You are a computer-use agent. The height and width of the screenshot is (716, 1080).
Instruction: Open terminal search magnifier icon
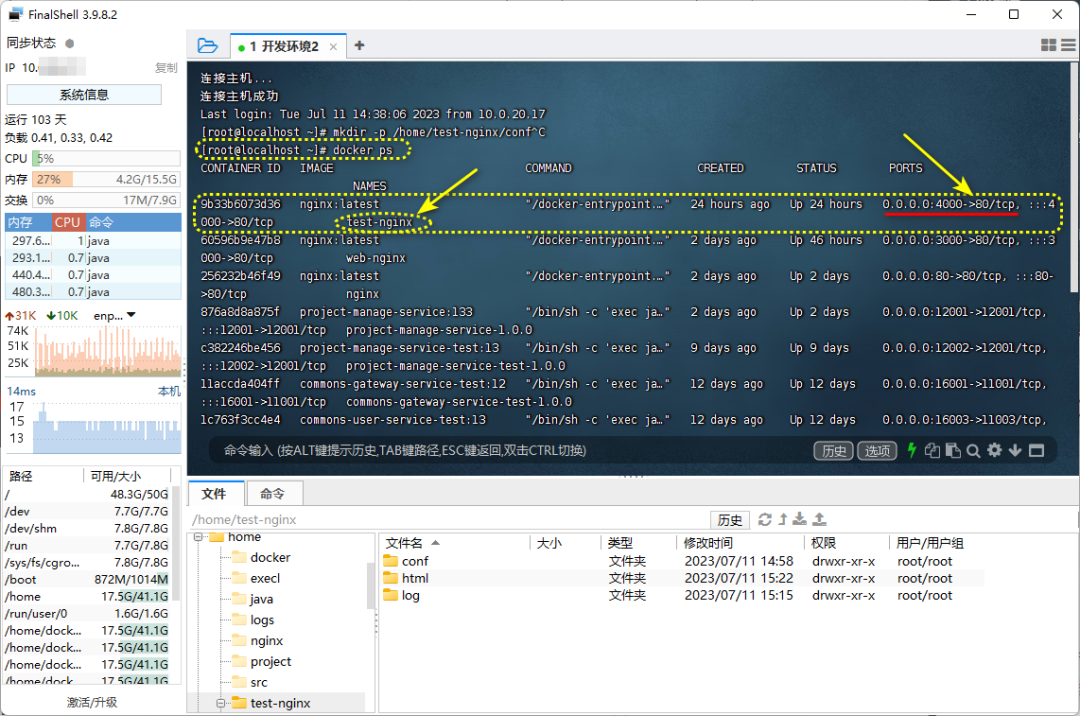(973, 451)
